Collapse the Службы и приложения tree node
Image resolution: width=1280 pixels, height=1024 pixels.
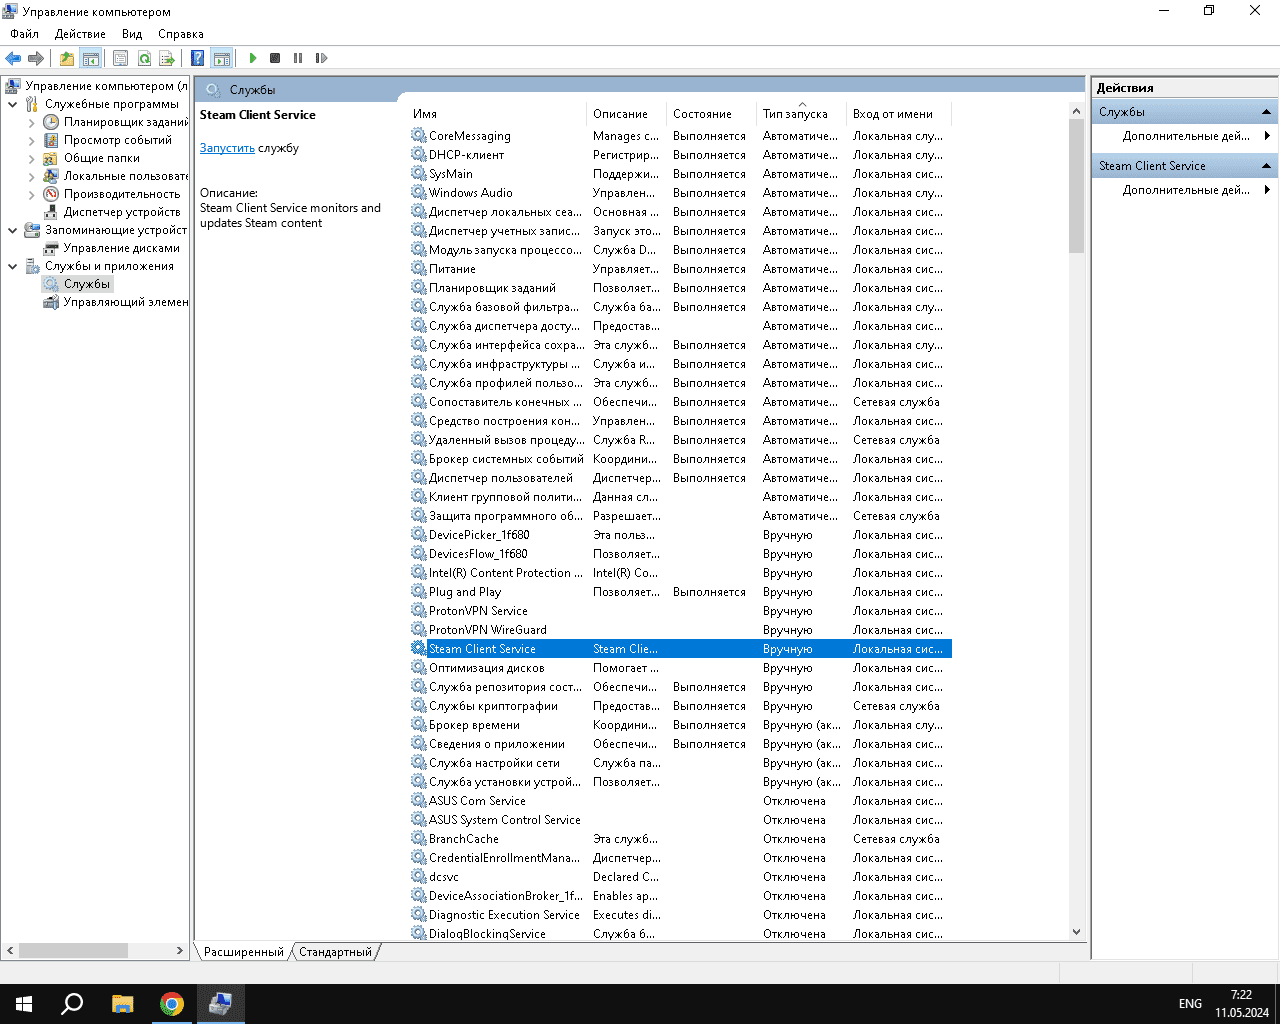(x=13, y=266)
